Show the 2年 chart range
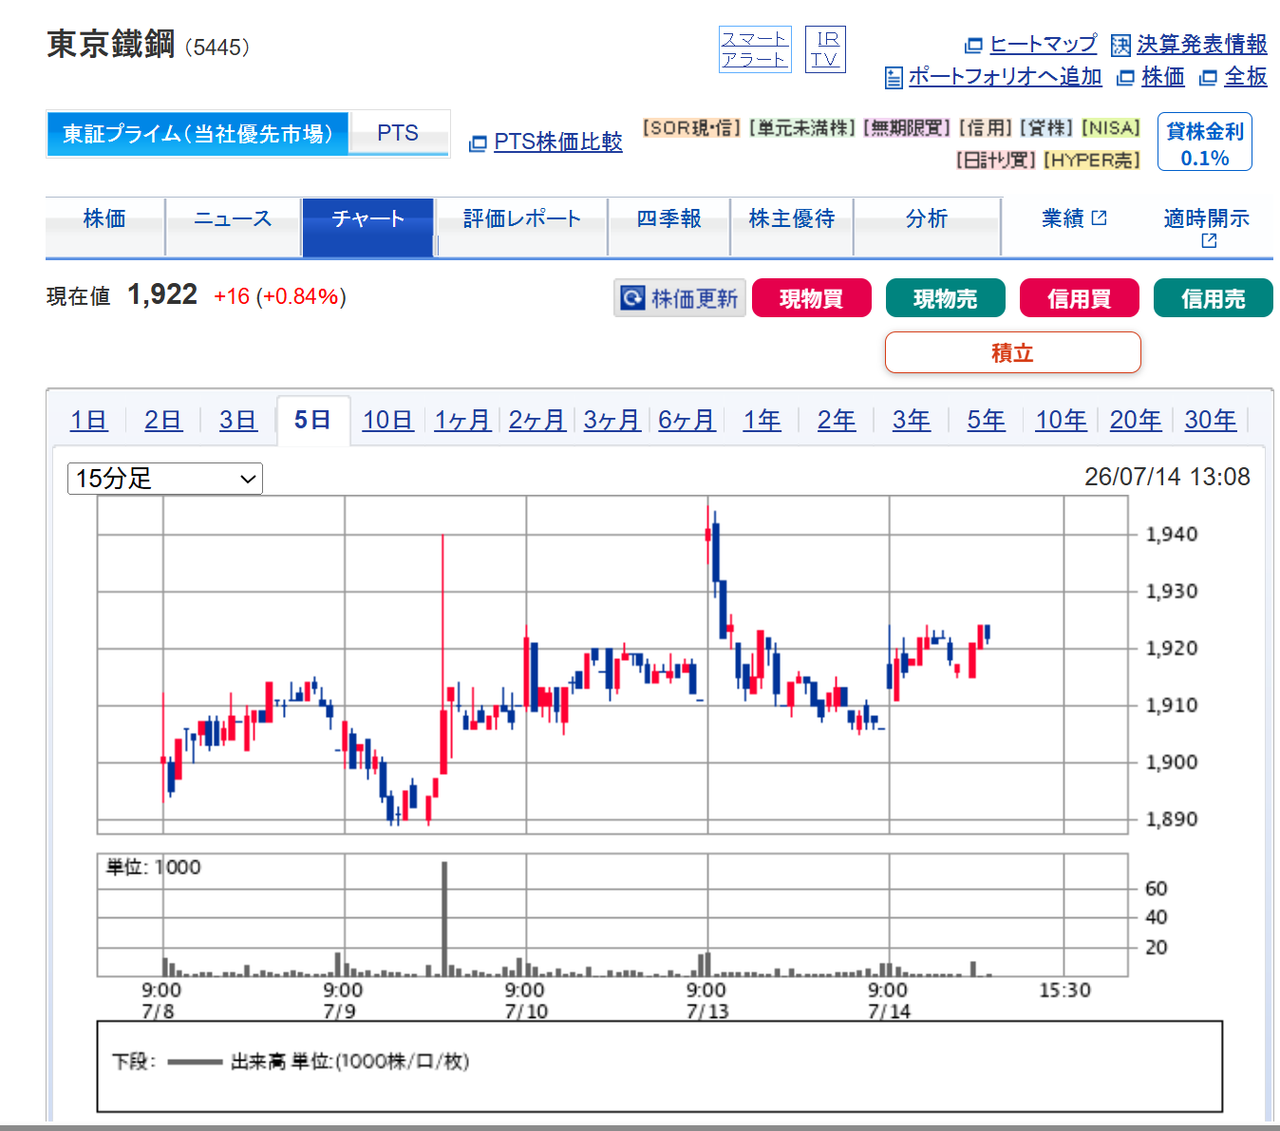Viewport: 1280px width, 1131px height. [837, 420]
